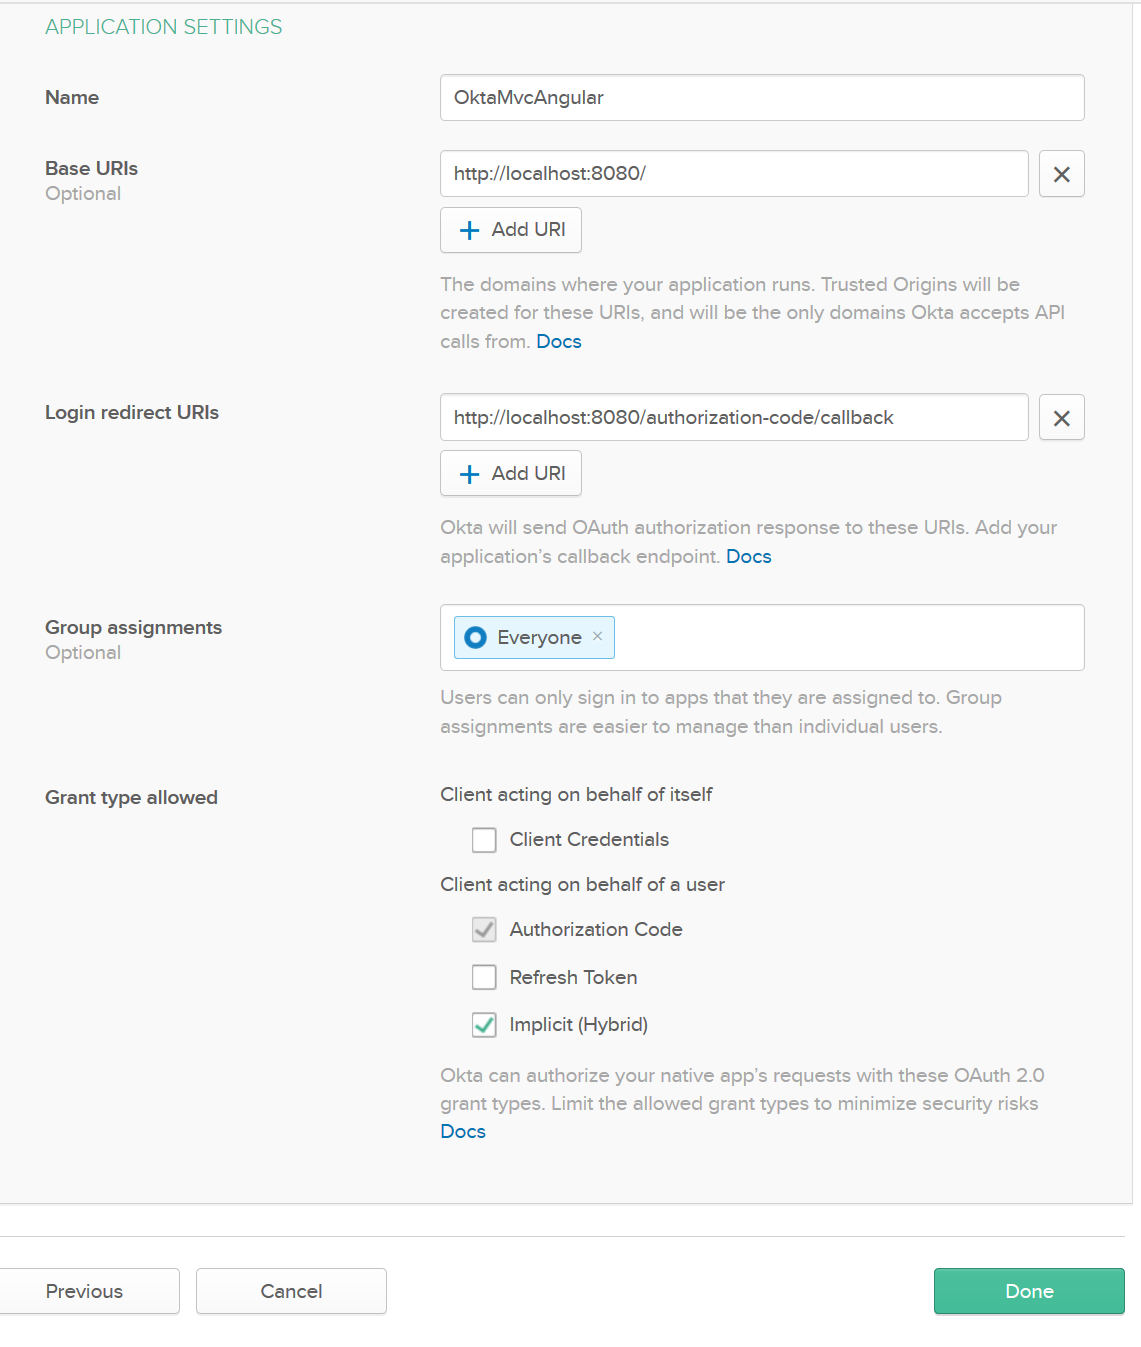Cancel the application settings
1141x1347 pixels.
pos(290,1291)
